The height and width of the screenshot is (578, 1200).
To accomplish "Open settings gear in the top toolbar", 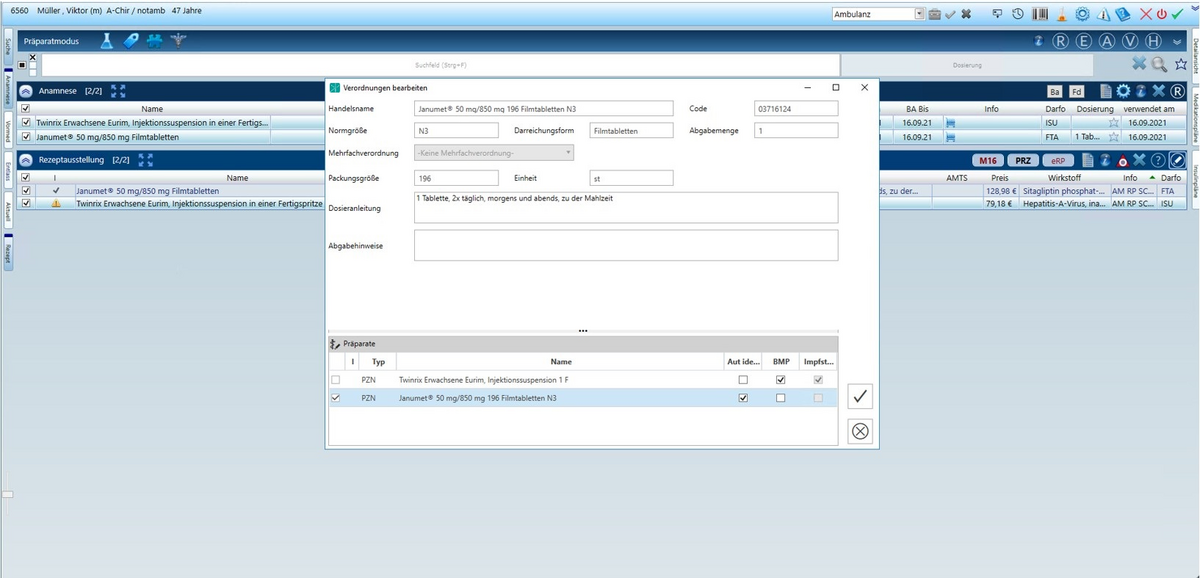I will [x=1082, y=14].
